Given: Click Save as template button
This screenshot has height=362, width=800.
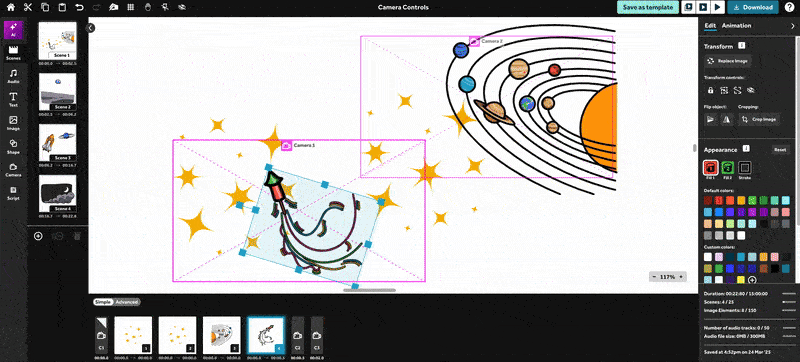Looking at the screenshot, I should (x=648, y=7).
